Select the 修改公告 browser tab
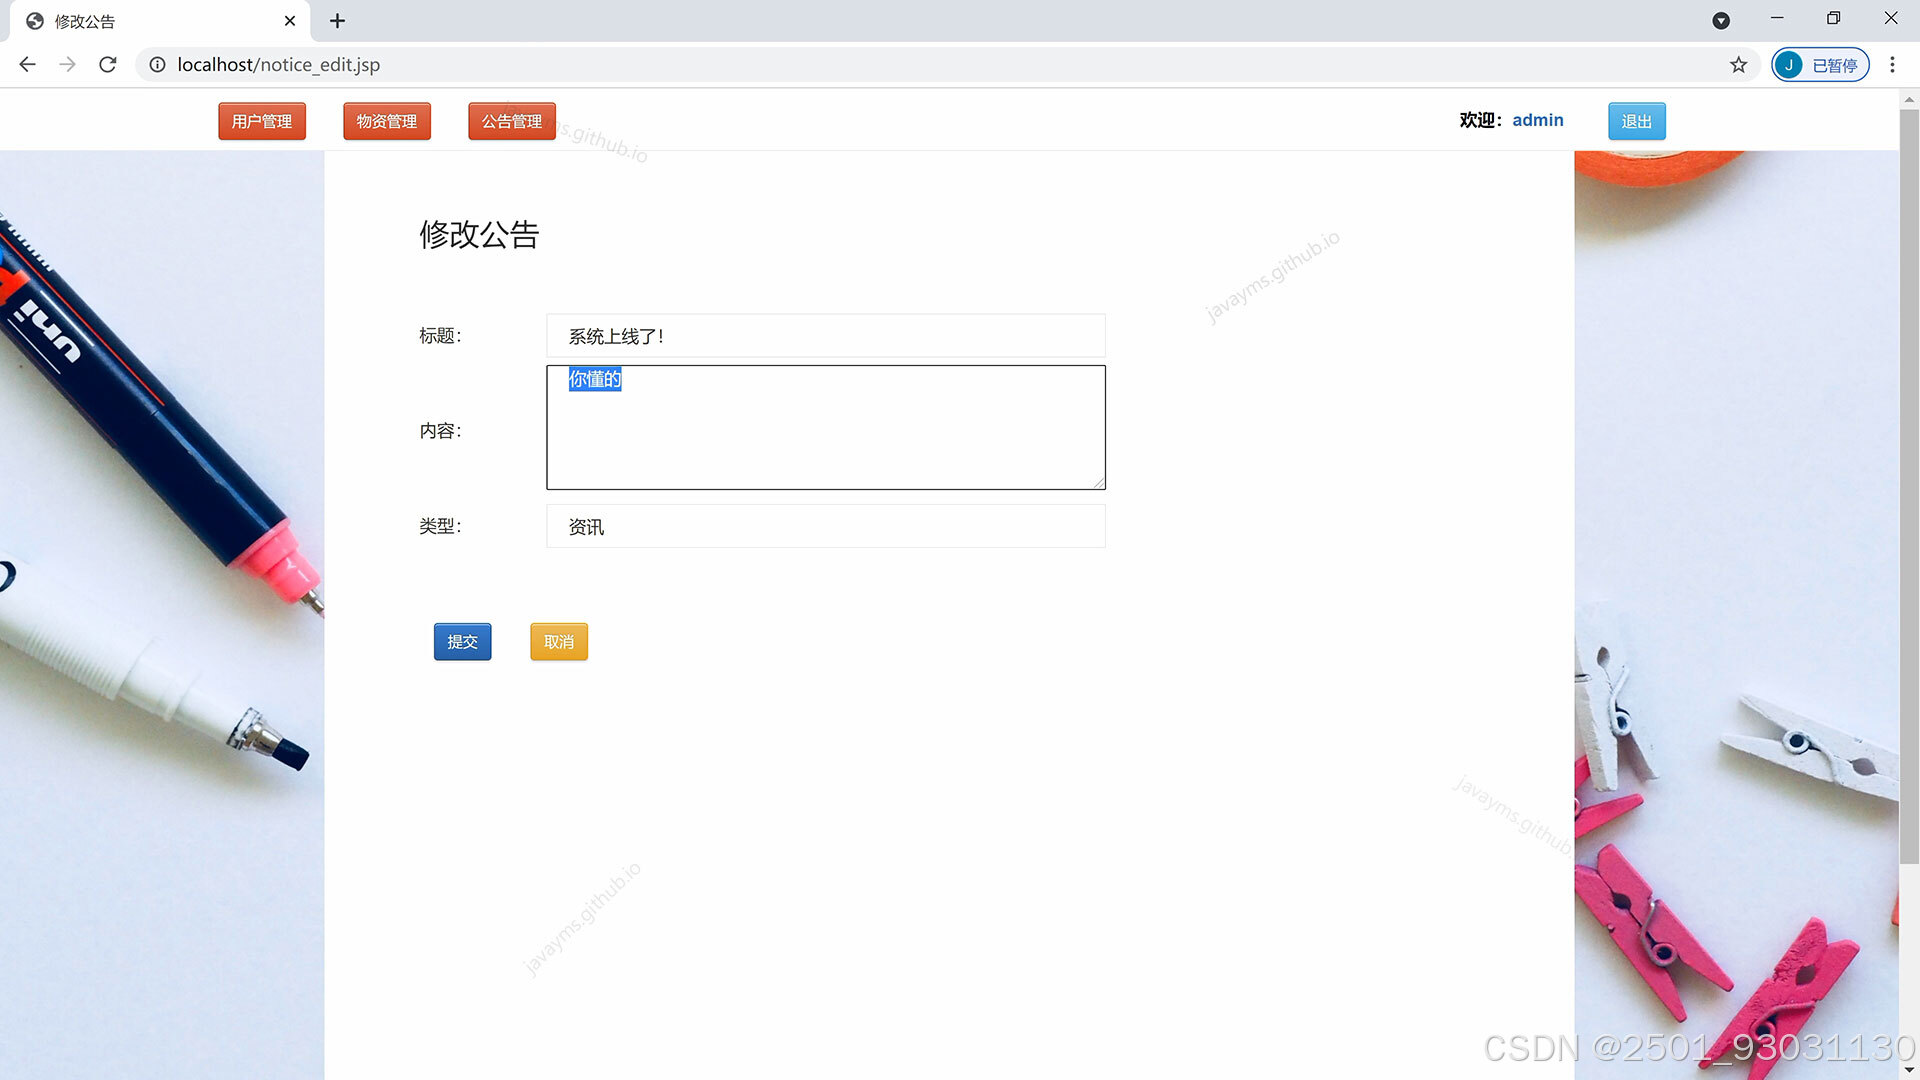The width and height of the screenshot is (1920, 1080). 160,21
